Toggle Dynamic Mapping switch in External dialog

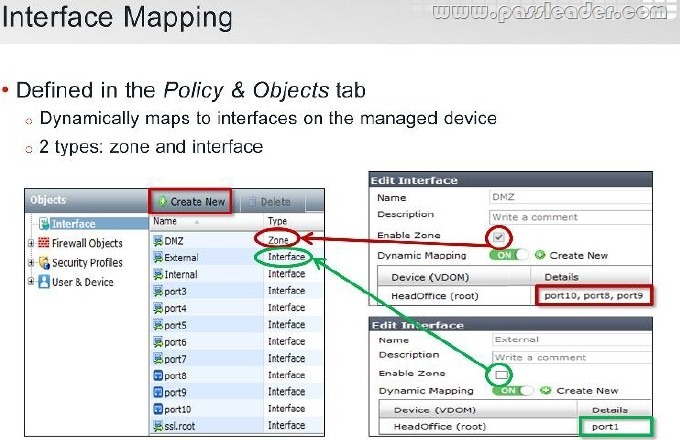pos(513,391)
